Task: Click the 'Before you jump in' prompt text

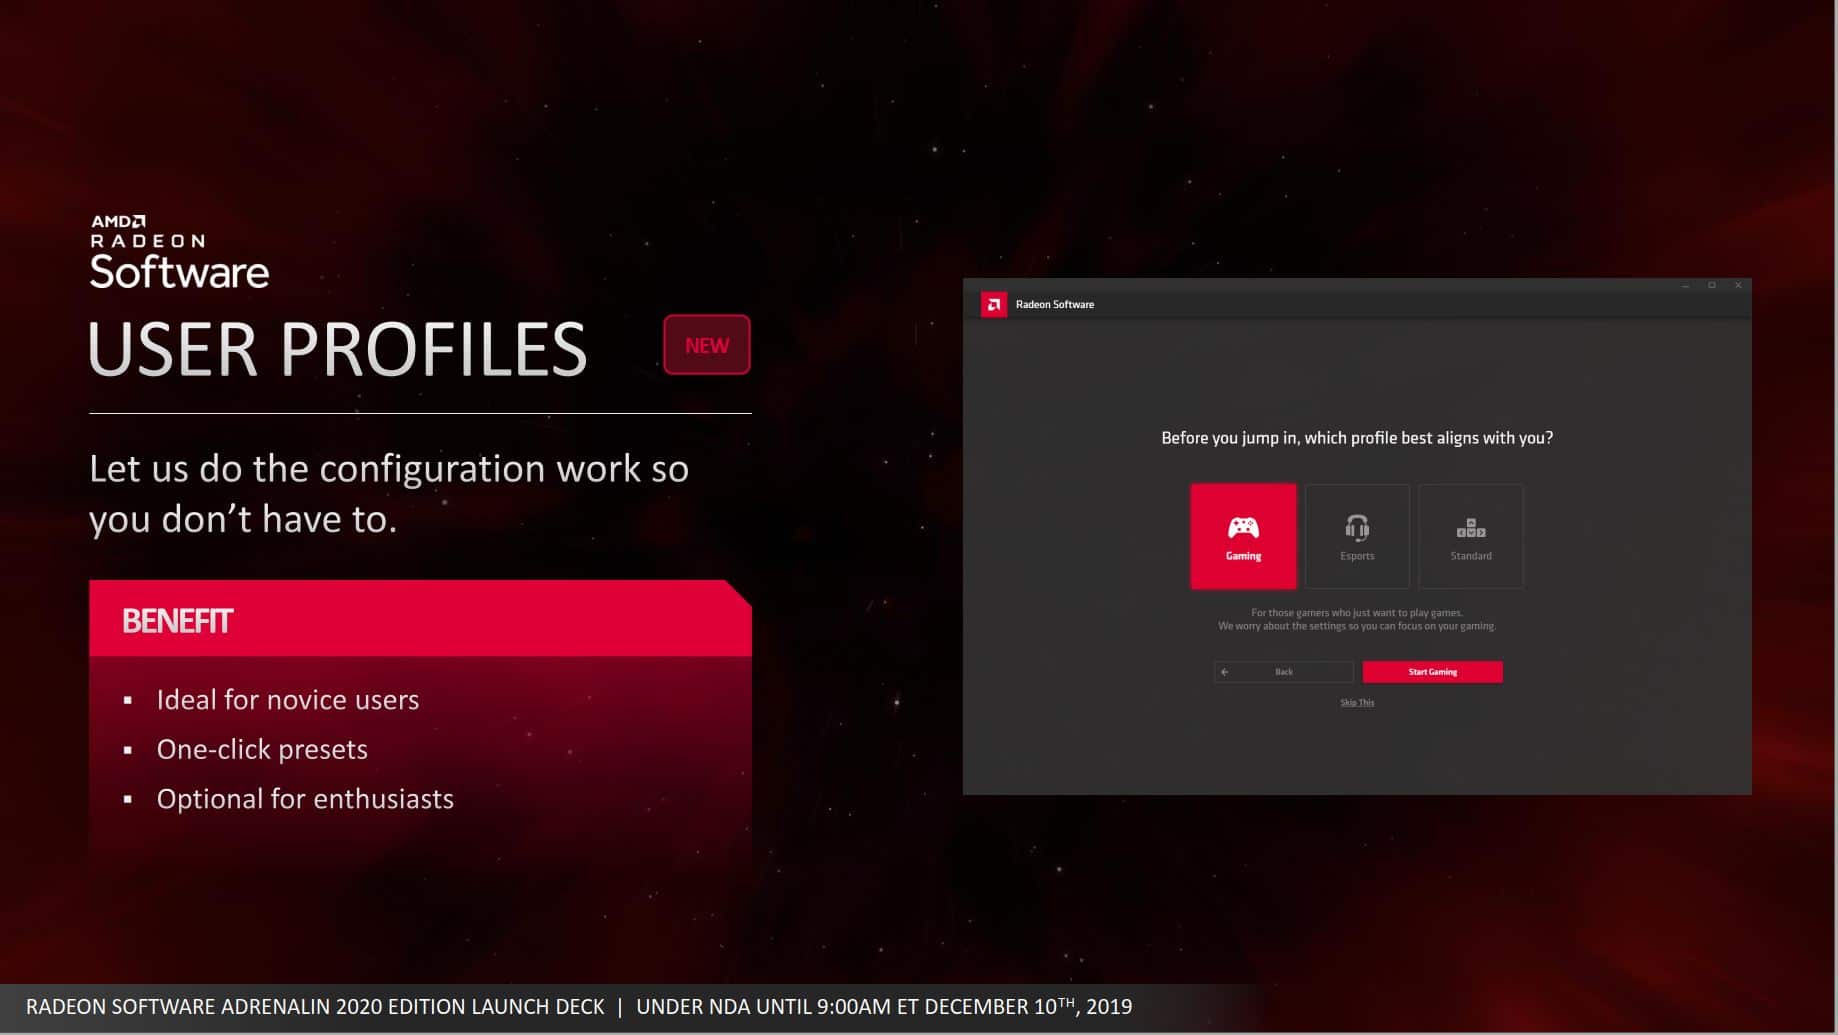Action: [1357, 438]
